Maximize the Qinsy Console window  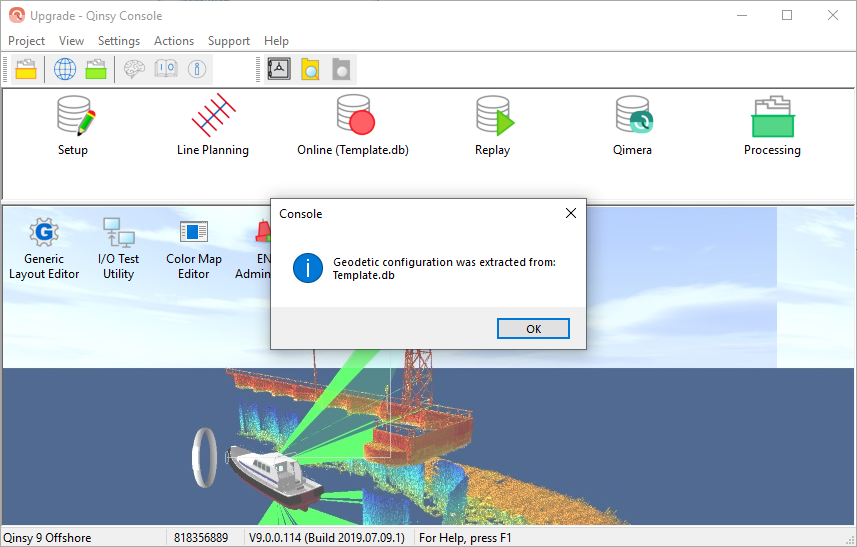pyautogui.click(x=787, y=15)
